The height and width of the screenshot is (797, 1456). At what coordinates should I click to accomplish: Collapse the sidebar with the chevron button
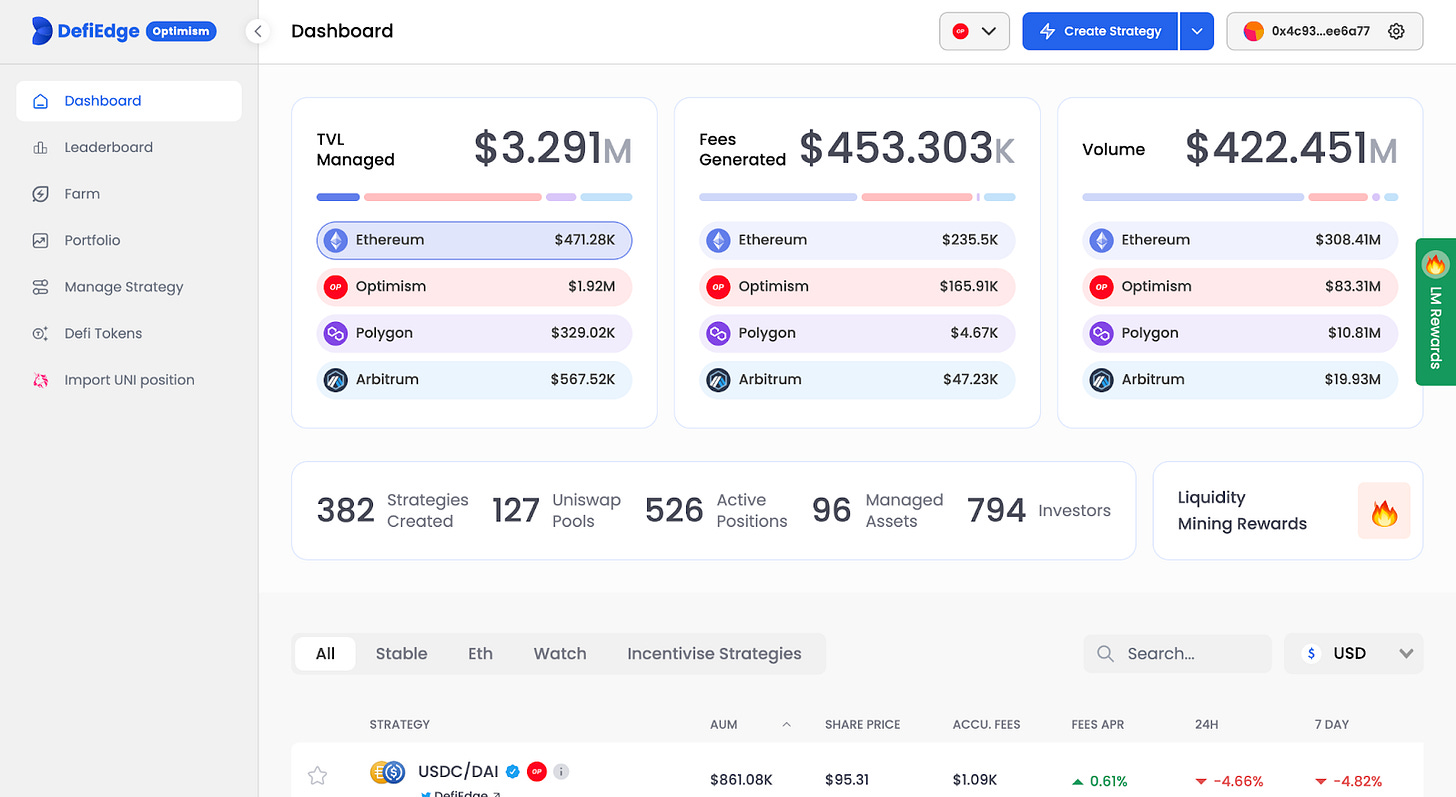pos(258,31)
